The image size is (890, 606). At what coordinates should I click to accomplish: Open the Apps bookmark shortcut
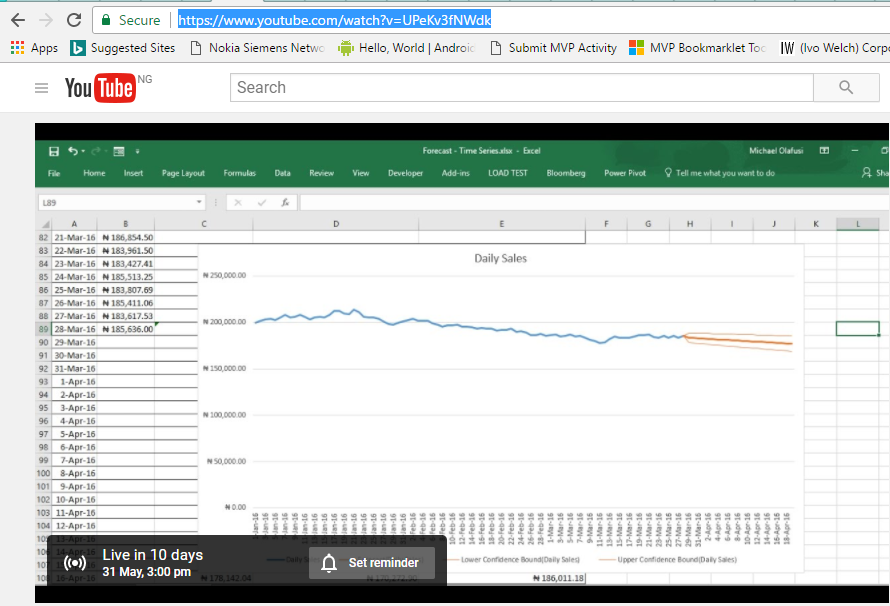tap(35, 48)
